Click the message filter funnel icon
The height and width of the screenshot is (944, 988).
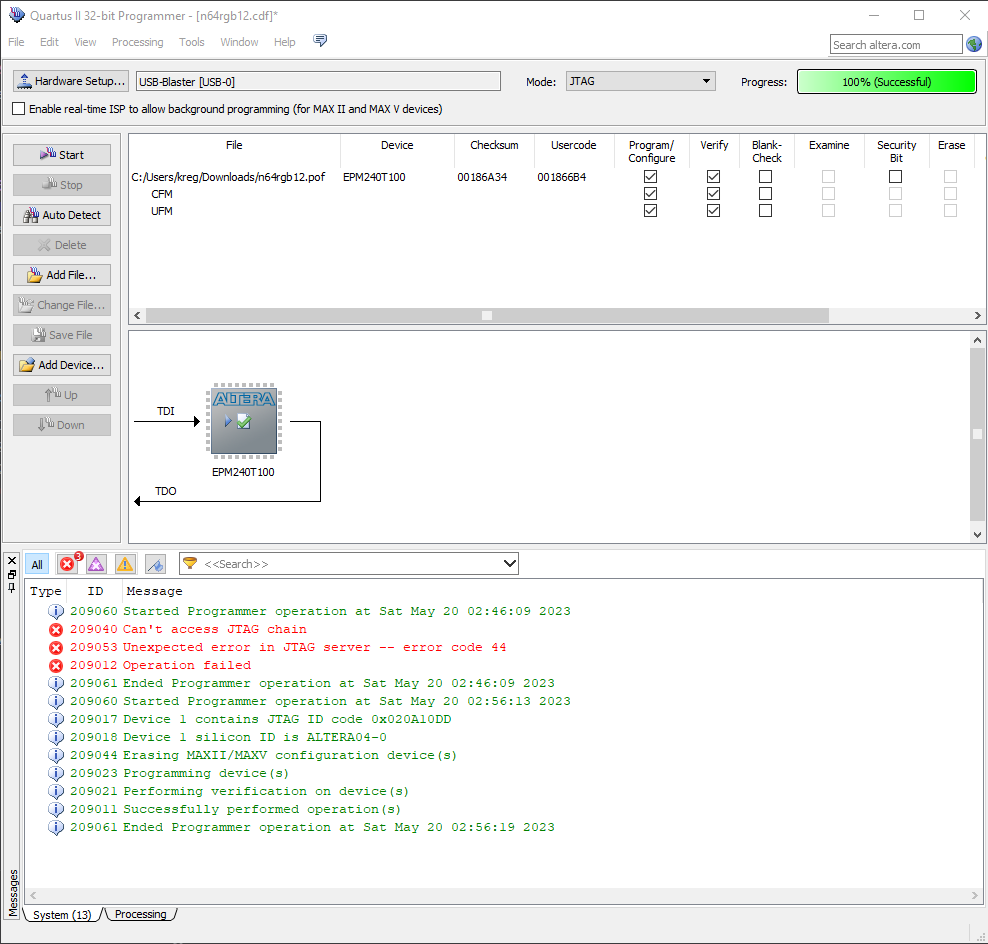click(x=190, y=563)
